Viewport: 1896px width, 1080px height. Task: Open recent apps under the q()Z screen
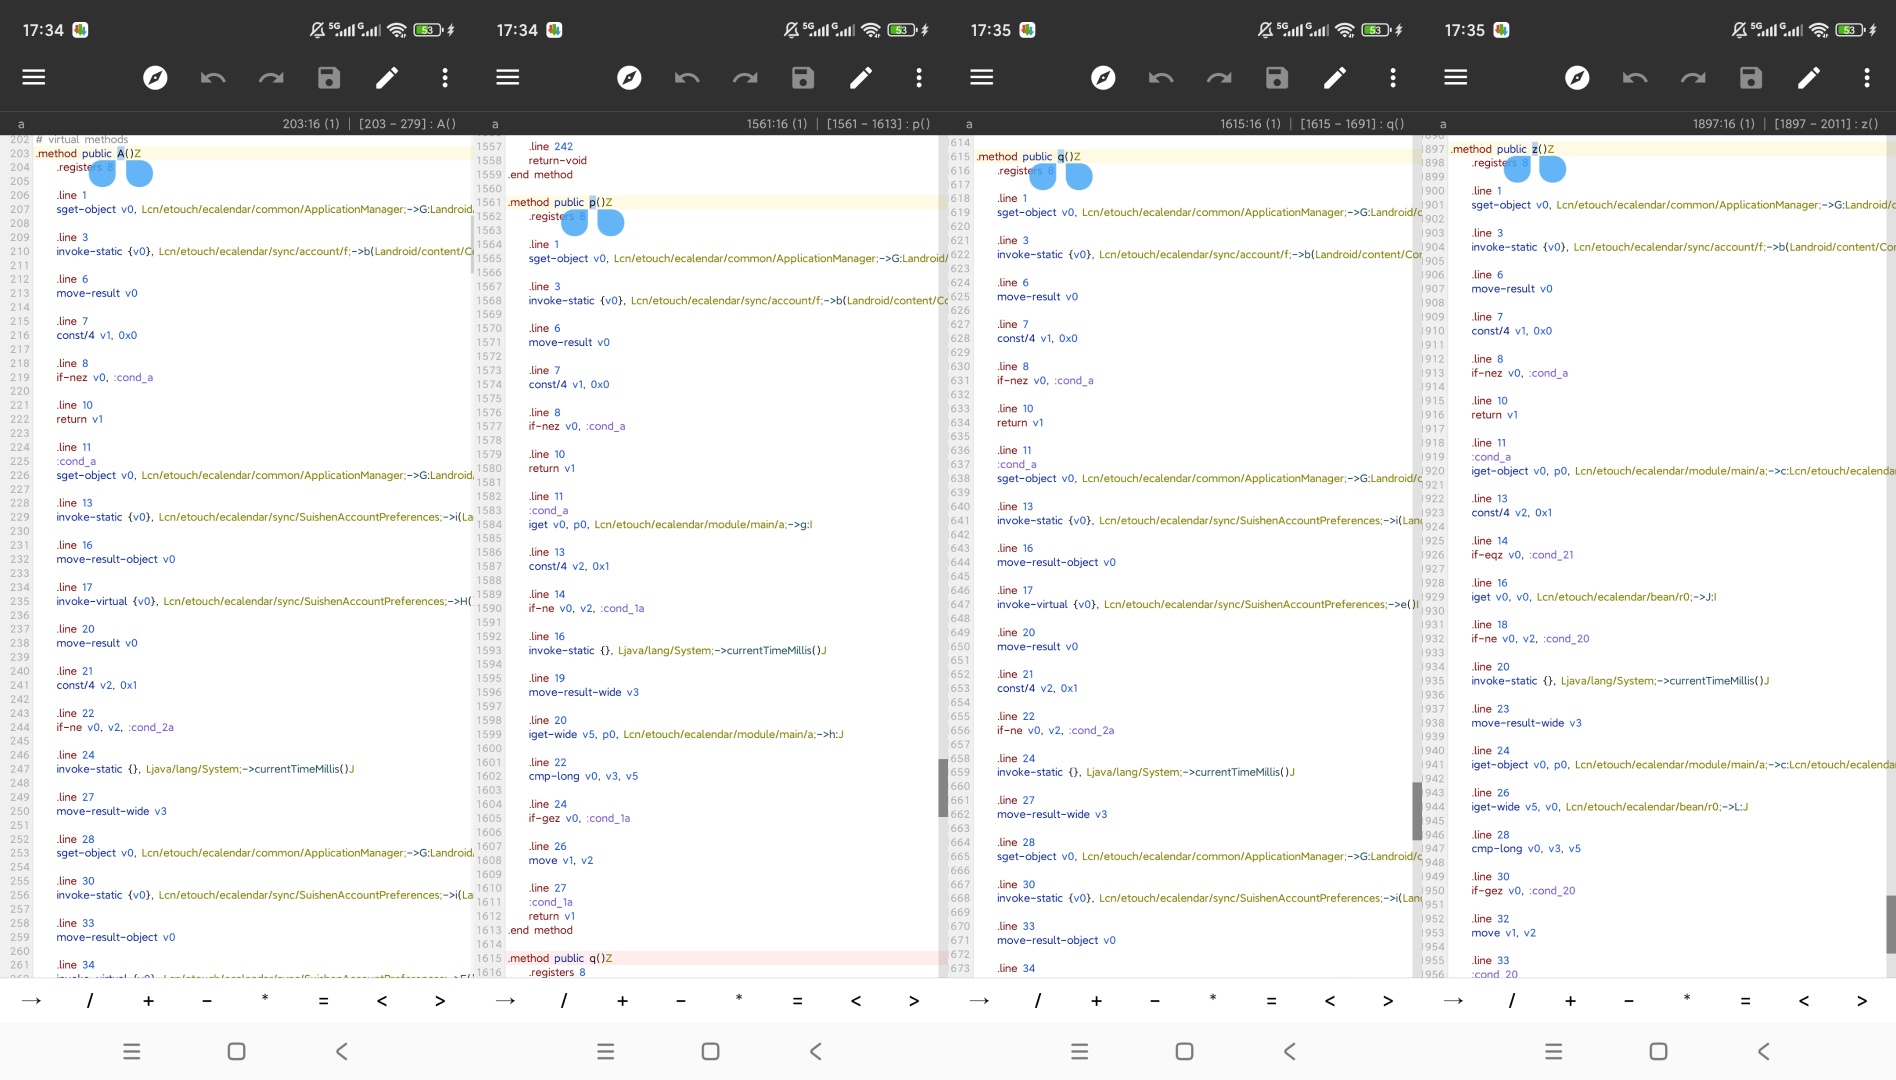click(1079, 1051)
